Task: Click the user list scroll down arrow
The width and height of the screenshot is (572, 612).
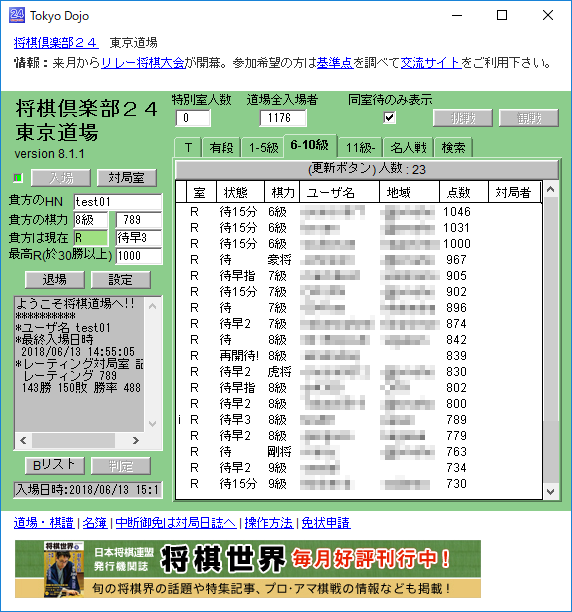Action: pos(551,491)
